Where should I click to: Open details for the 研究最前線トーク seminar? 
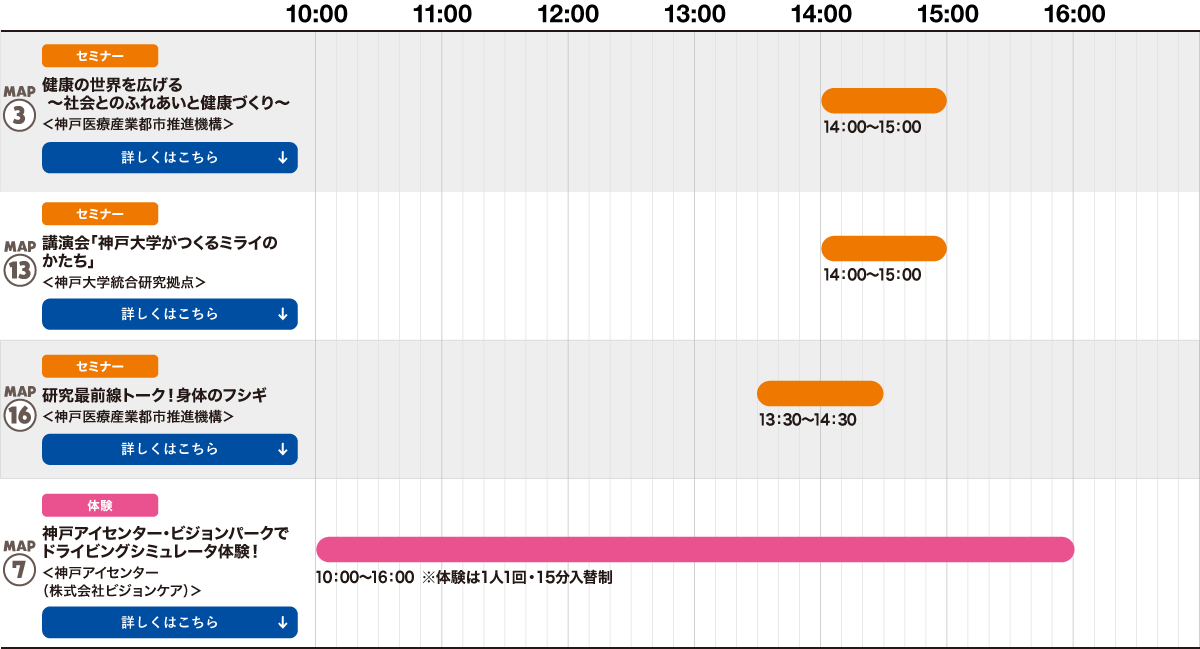pos(170,449)
